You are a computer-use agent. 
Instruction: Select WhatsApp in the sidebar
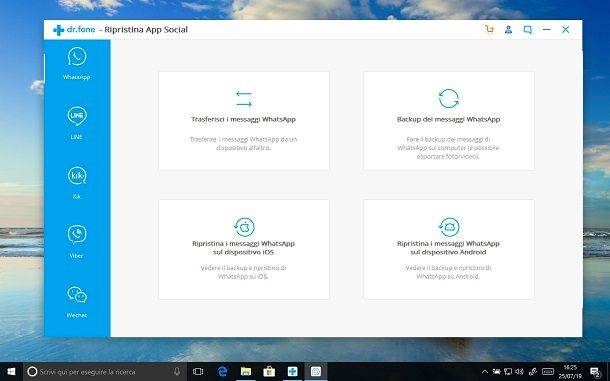(77, 64)
